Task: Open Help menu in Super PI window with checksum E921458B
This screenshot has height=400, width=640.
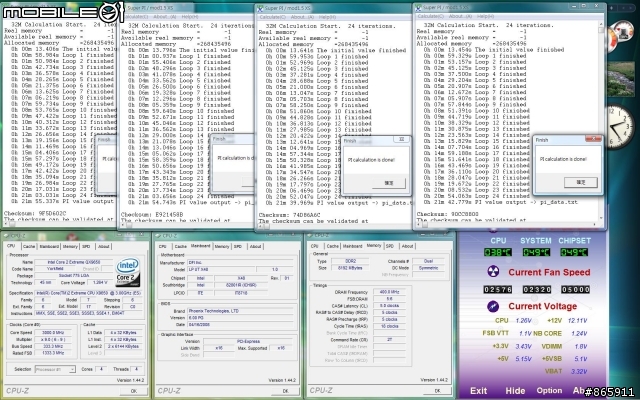Action: [190, 17]
